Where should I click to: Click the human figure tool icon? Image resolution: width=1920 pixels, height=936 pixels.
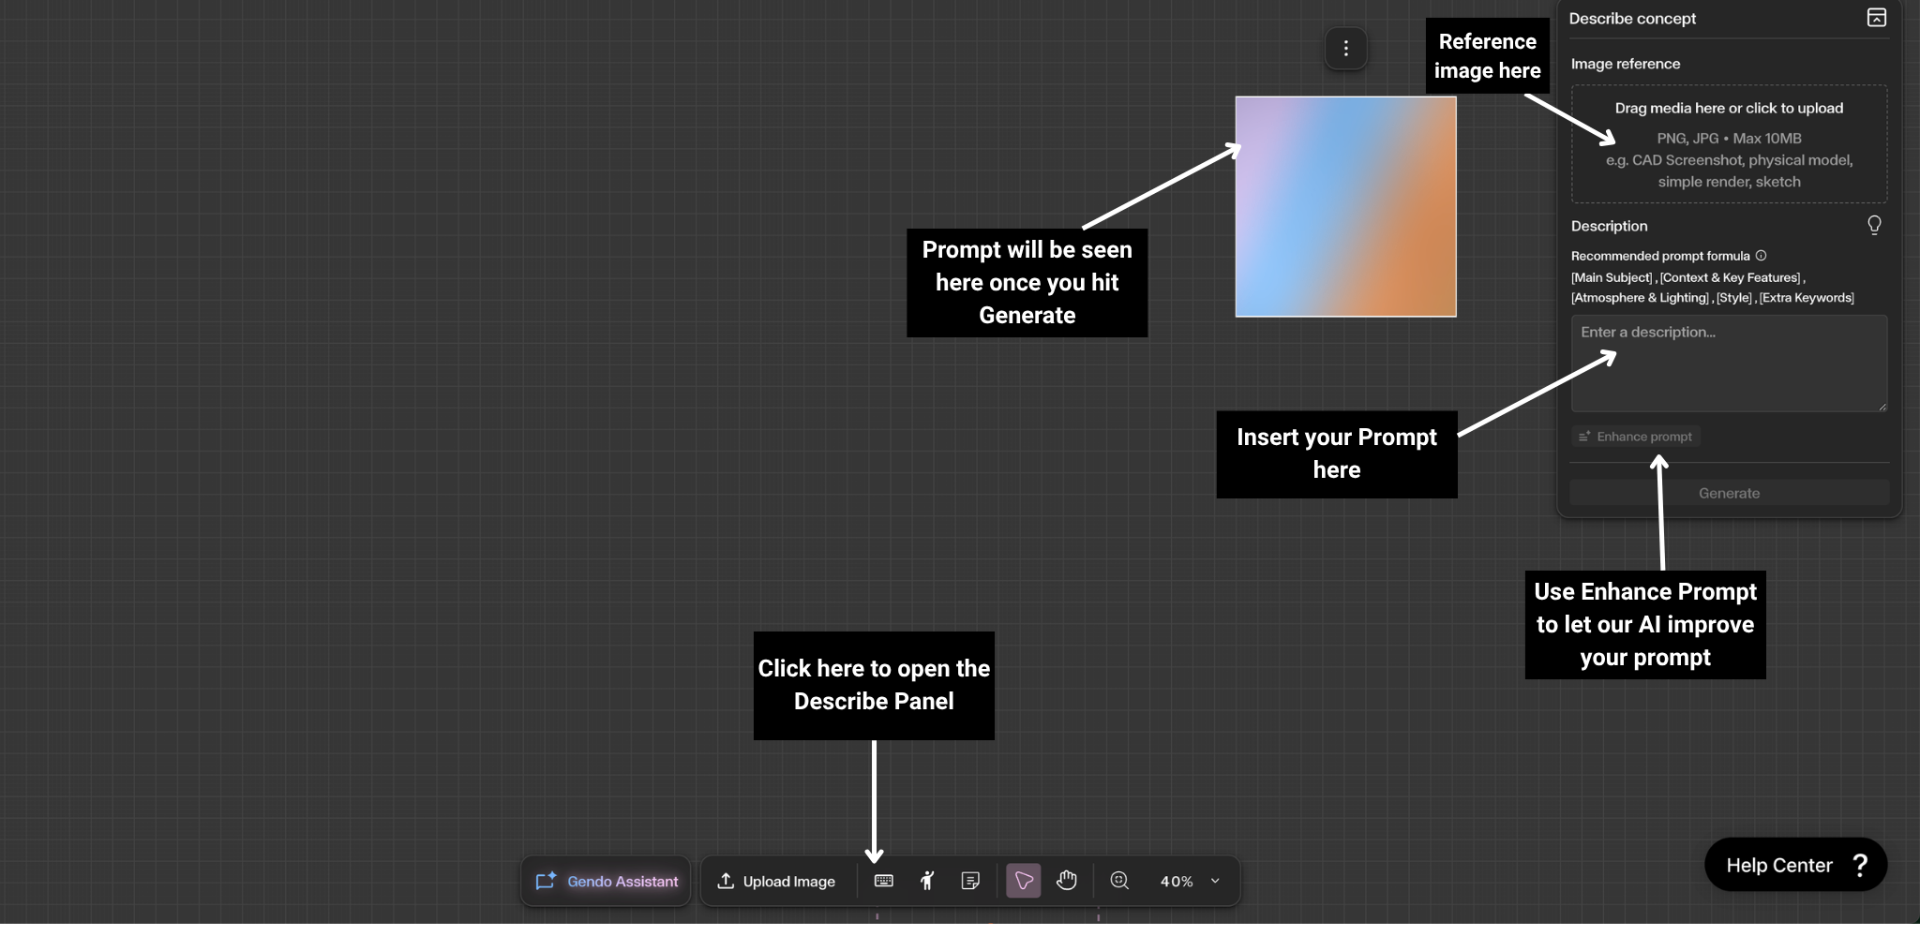point(927,881)
